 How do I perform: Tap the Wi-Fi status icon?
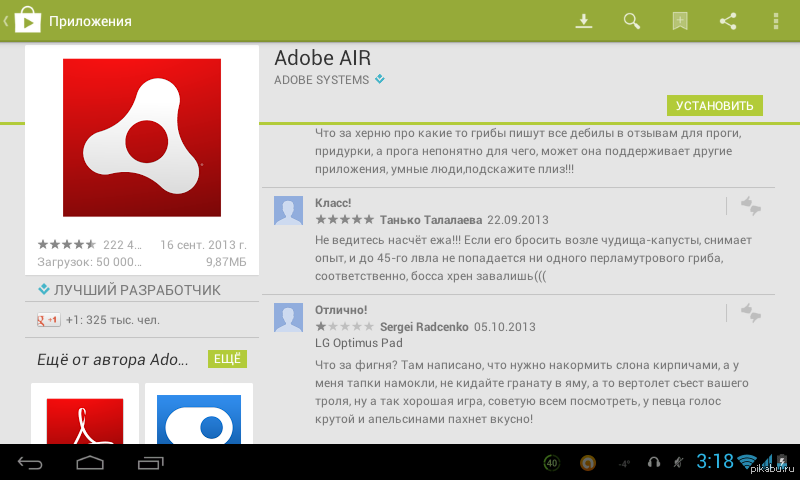747,461
